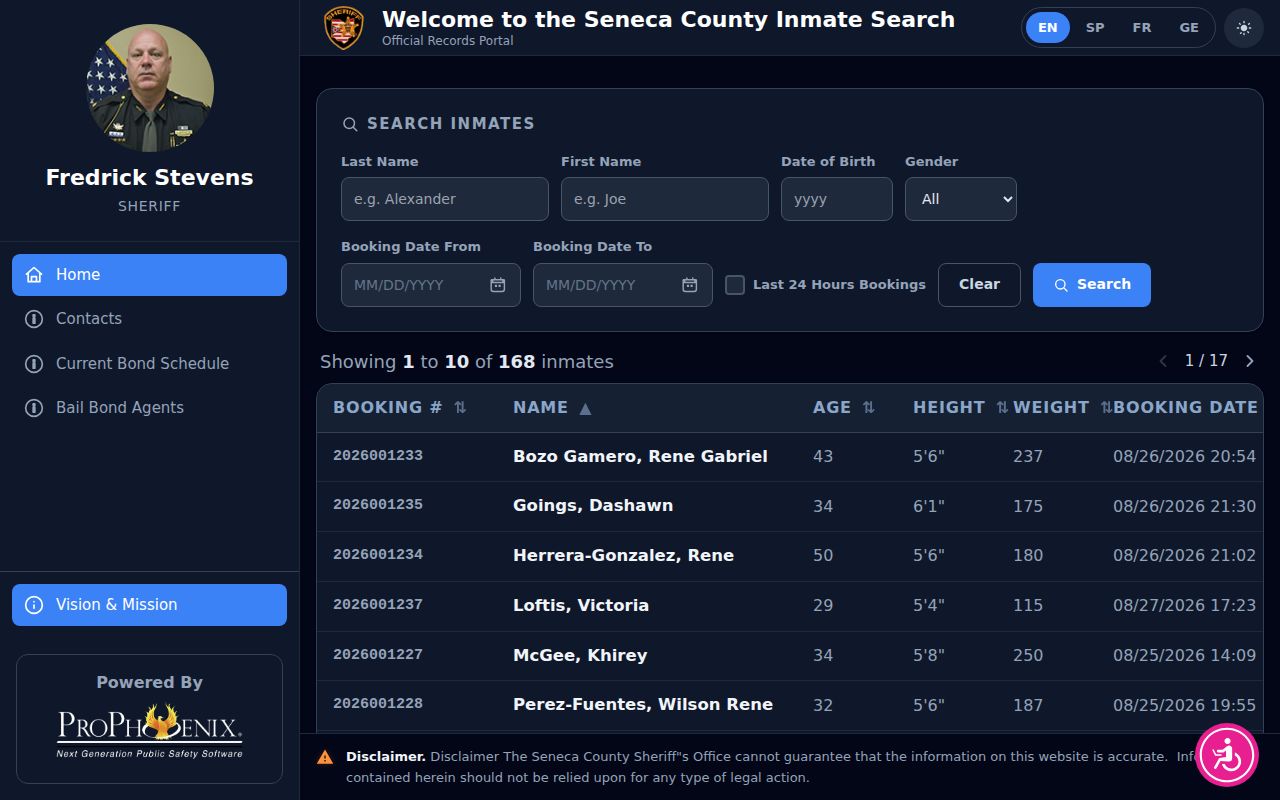The width and height of the screenshot is (1280, 800).
Task: Click the First Name input field
Action: click(665, 199)
